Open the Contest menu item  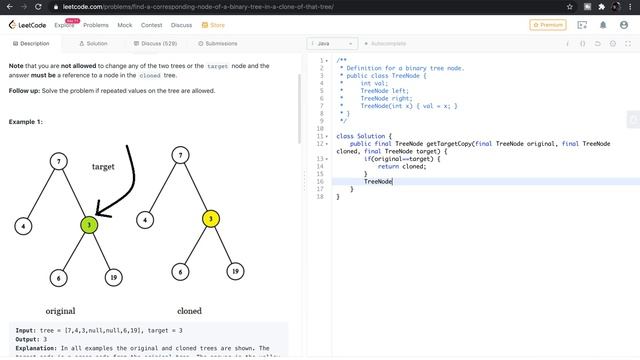point(151,25)
